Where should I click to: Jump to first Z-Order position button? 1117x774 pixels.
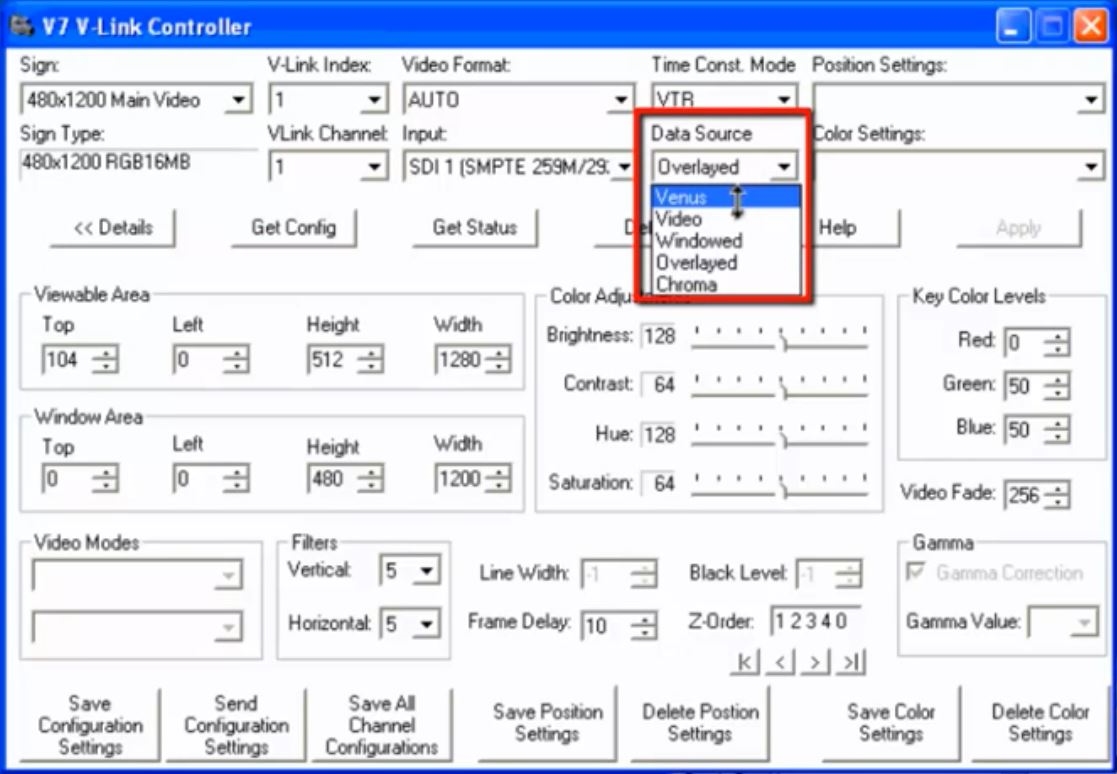(x=745, y=662)
